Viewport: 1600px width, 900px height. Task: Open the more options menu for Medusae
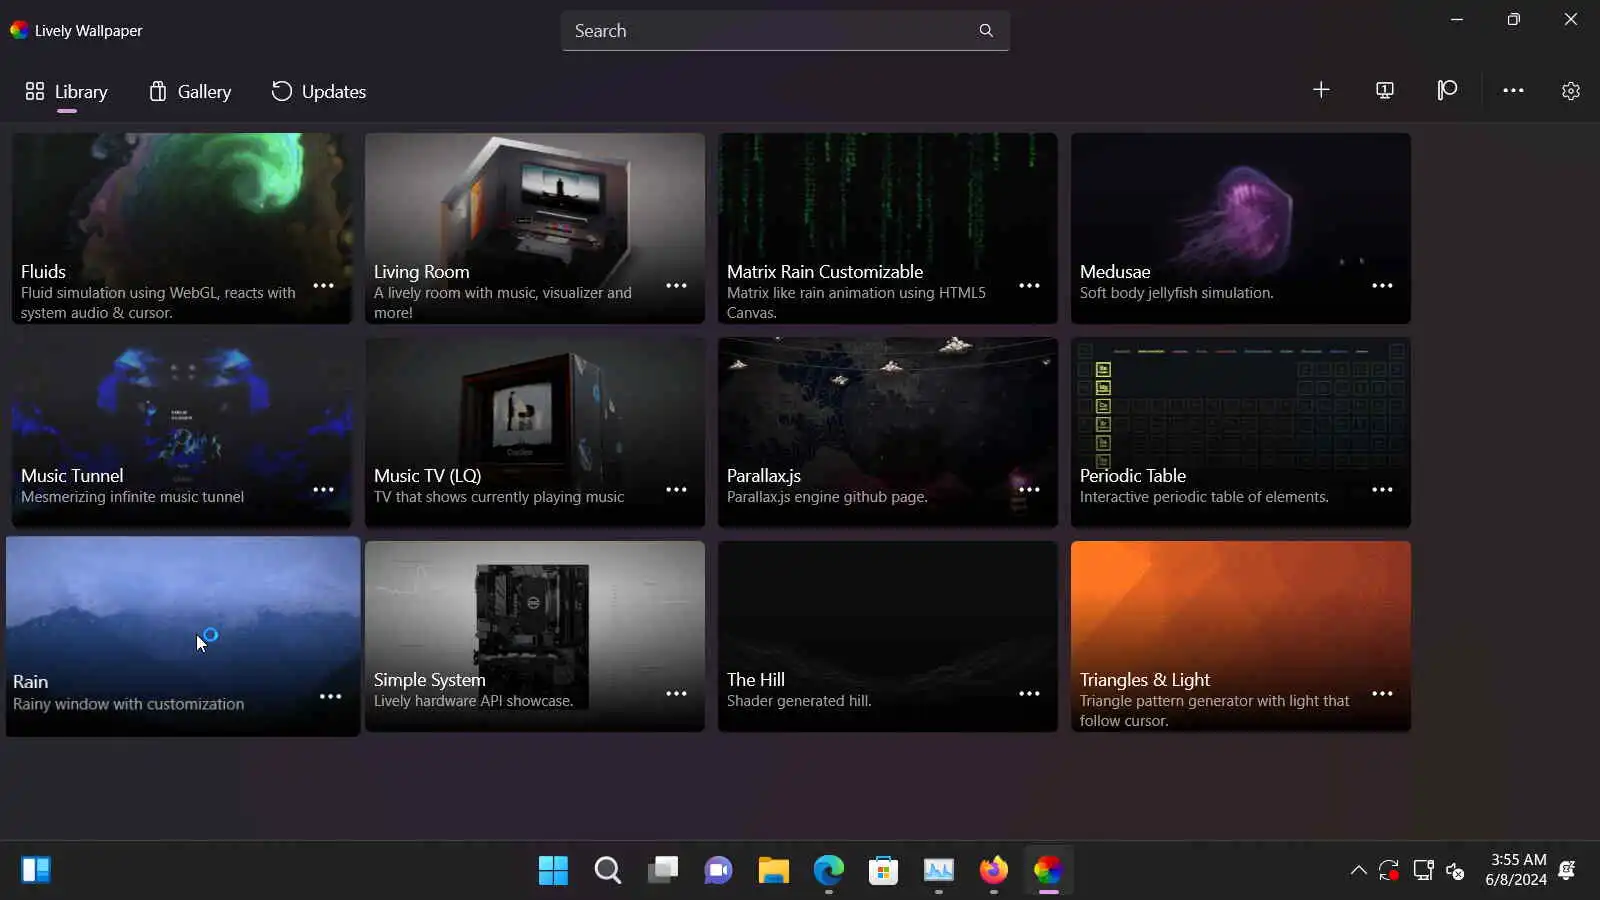point(1382,286)
